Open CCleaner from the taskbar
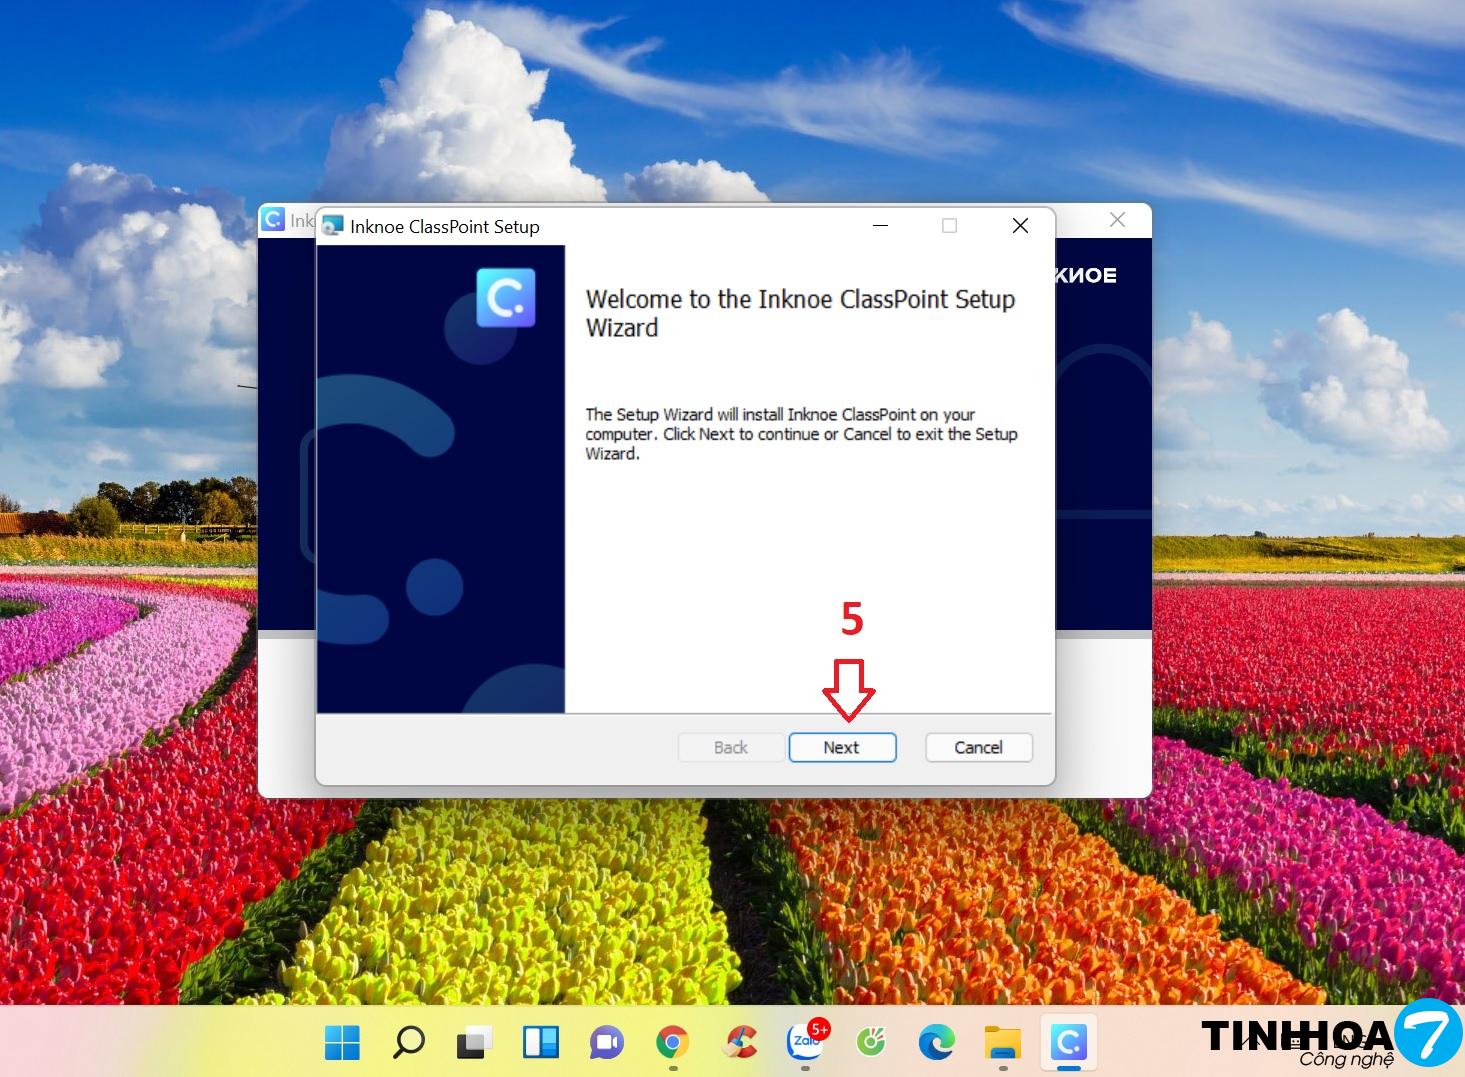 click(739, 1042)
